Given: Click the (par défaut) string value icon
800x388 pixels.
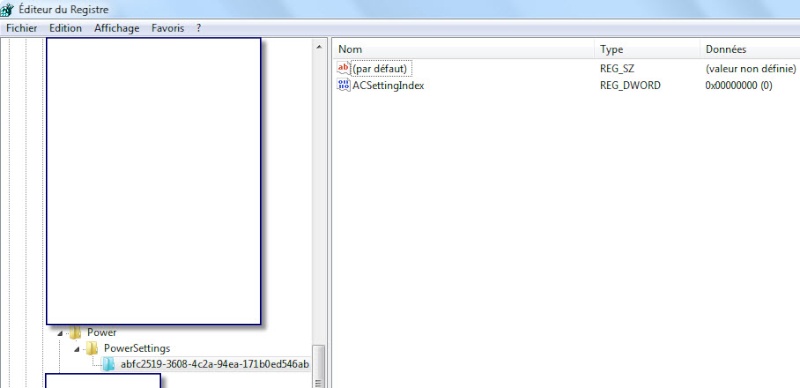Looking at the screenshot, I should point(343,68).
